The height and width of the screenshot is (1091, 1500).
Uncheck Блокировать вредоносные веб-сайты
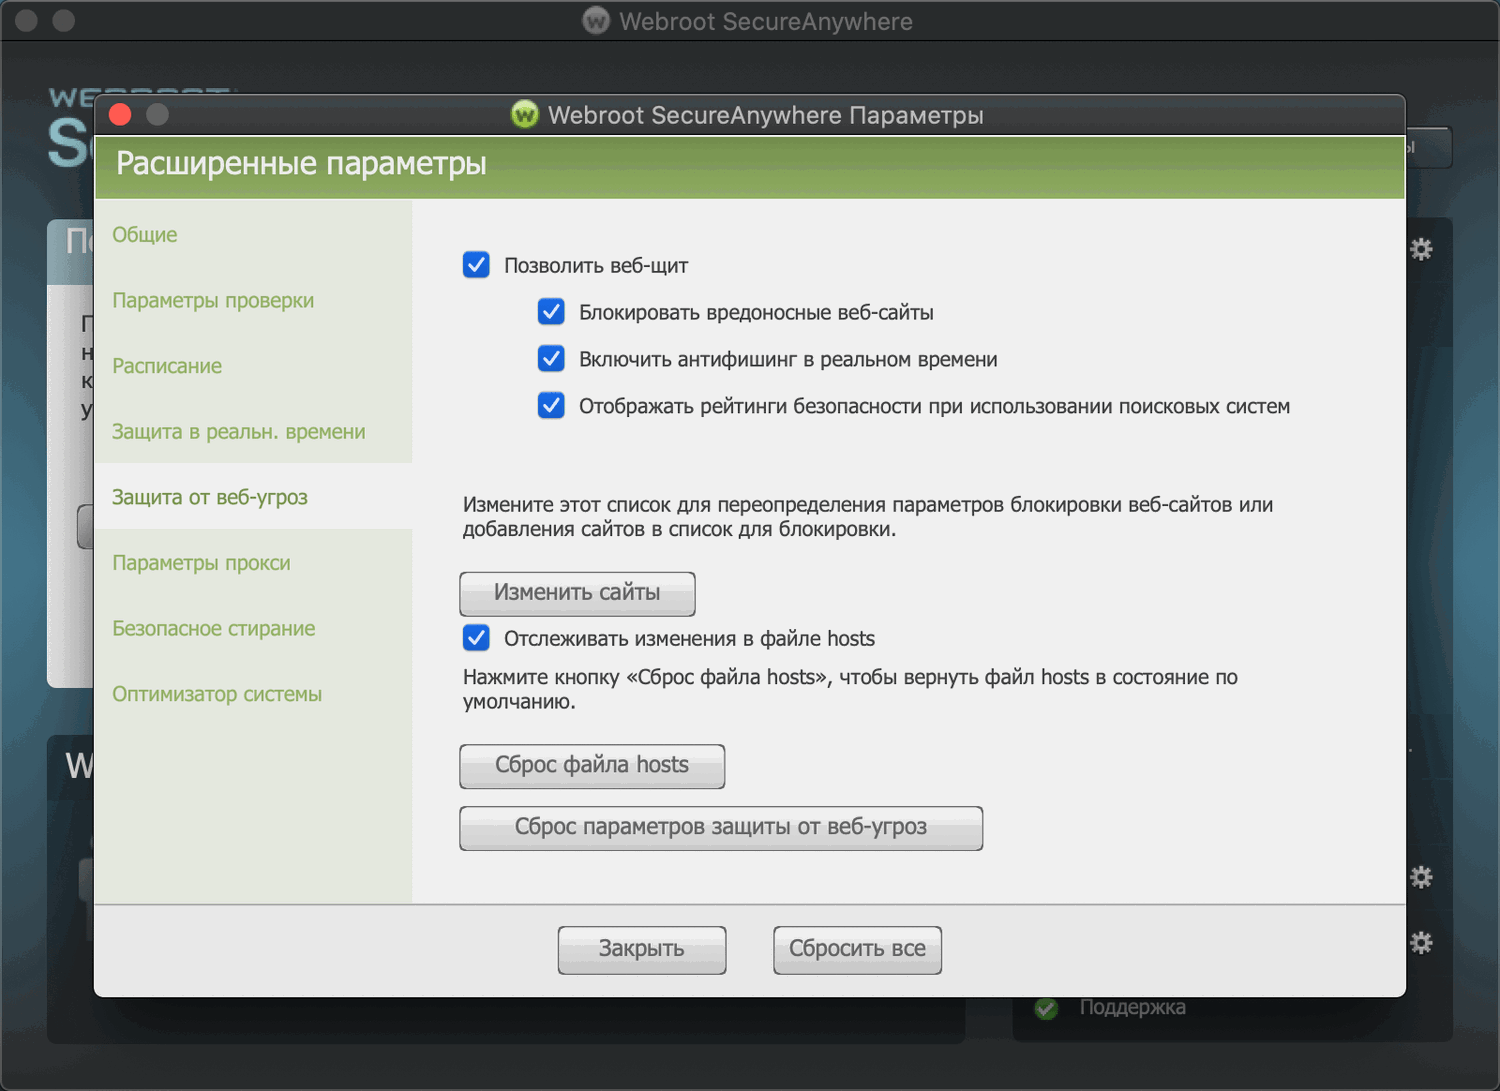tap(551, 312)
